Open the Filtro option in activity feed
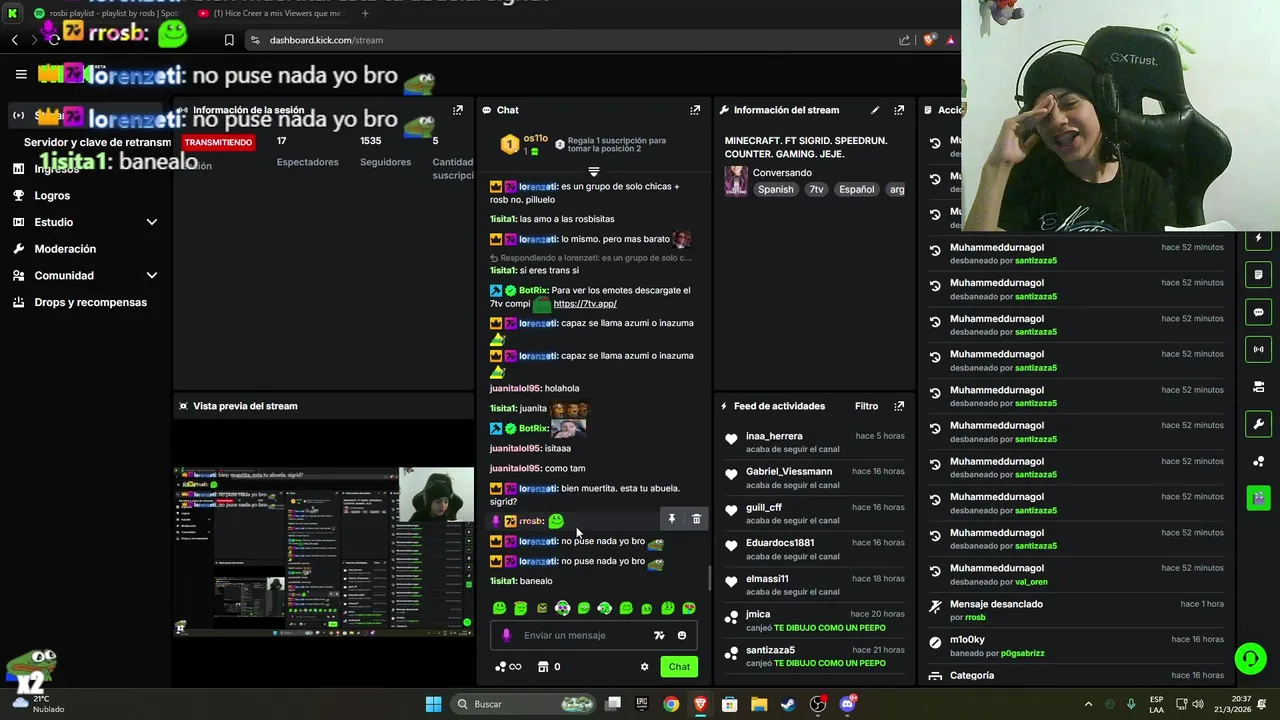 (866, 406)
